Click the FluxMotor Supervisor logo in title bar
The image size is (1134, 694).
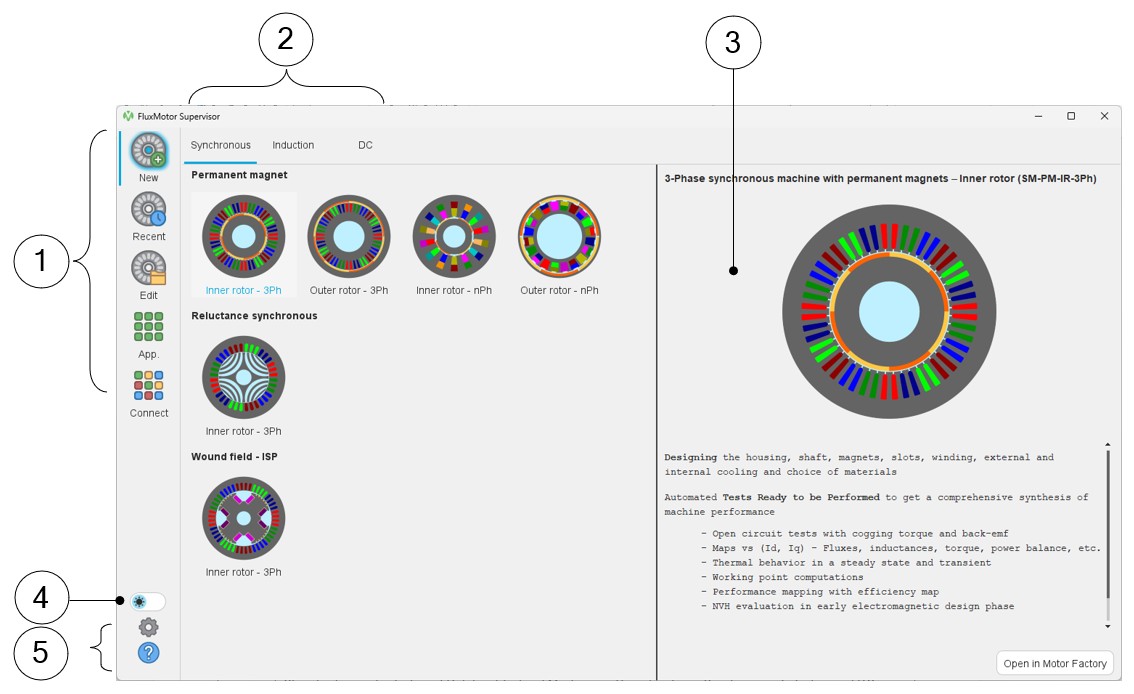(x=128, y=116)
